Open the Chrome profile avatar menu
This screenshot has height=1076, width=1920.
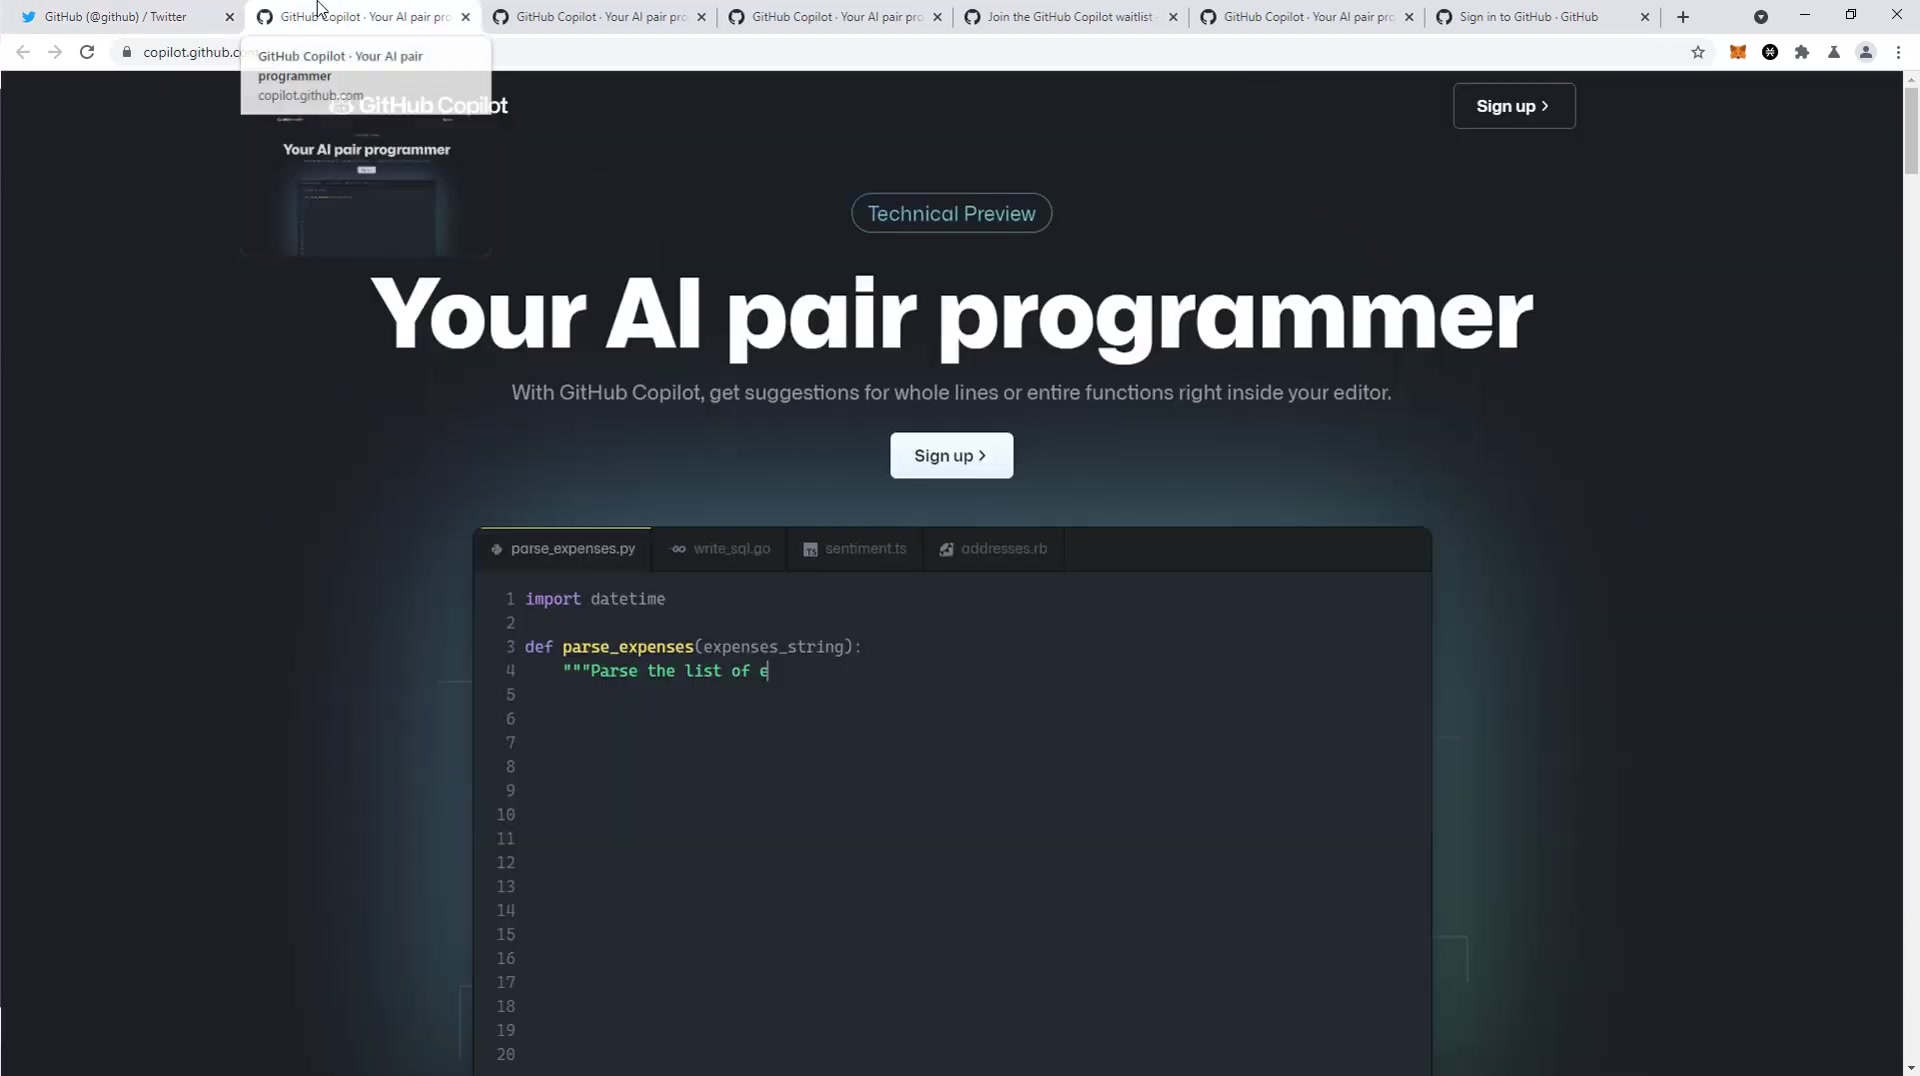click(1866, 52)
